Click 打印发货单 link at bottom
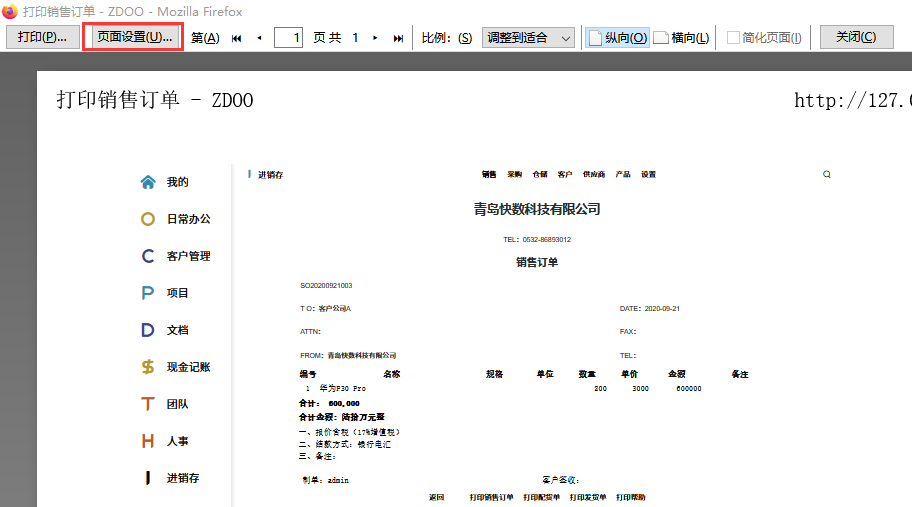Viewport: 912px width, 507px height. [588, 497]
